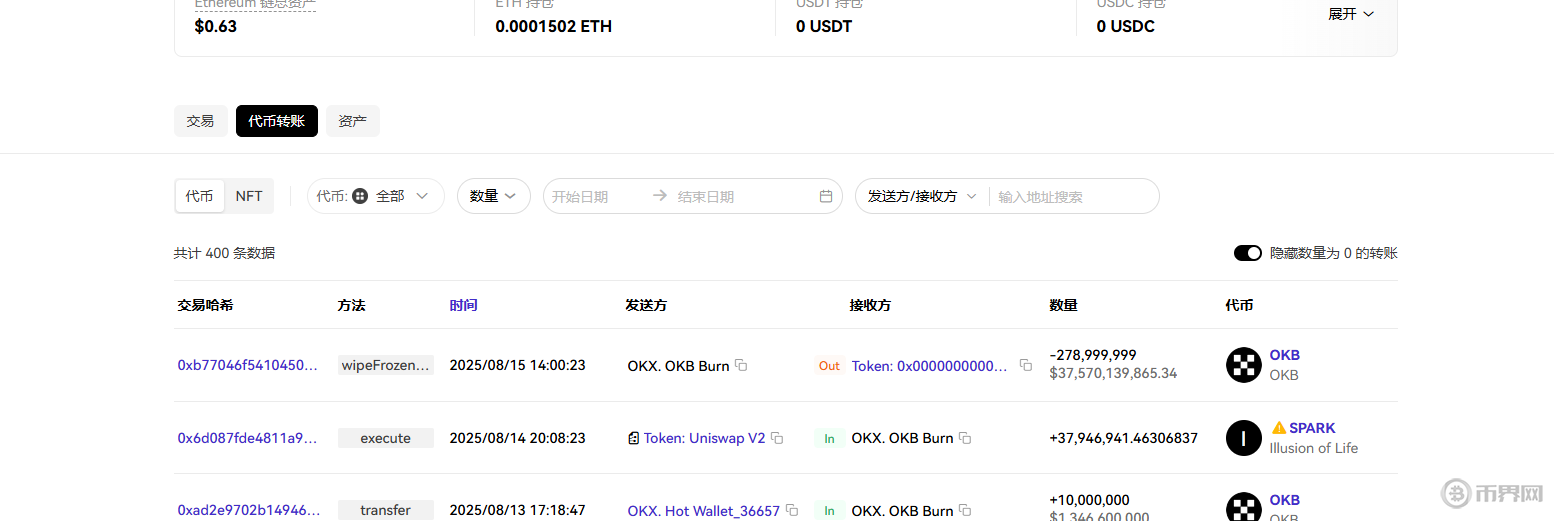Open the 代币: 全部 token filter dropdown
The width and height of the screenshot is (1554, 521).
(375, 196)
